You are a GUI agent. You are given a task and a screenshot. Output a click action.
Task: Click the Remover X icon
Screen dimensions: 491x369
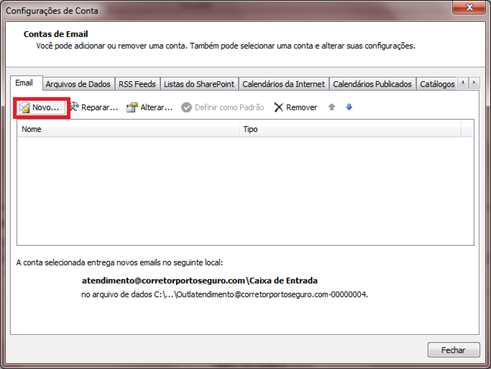point(278,107)
